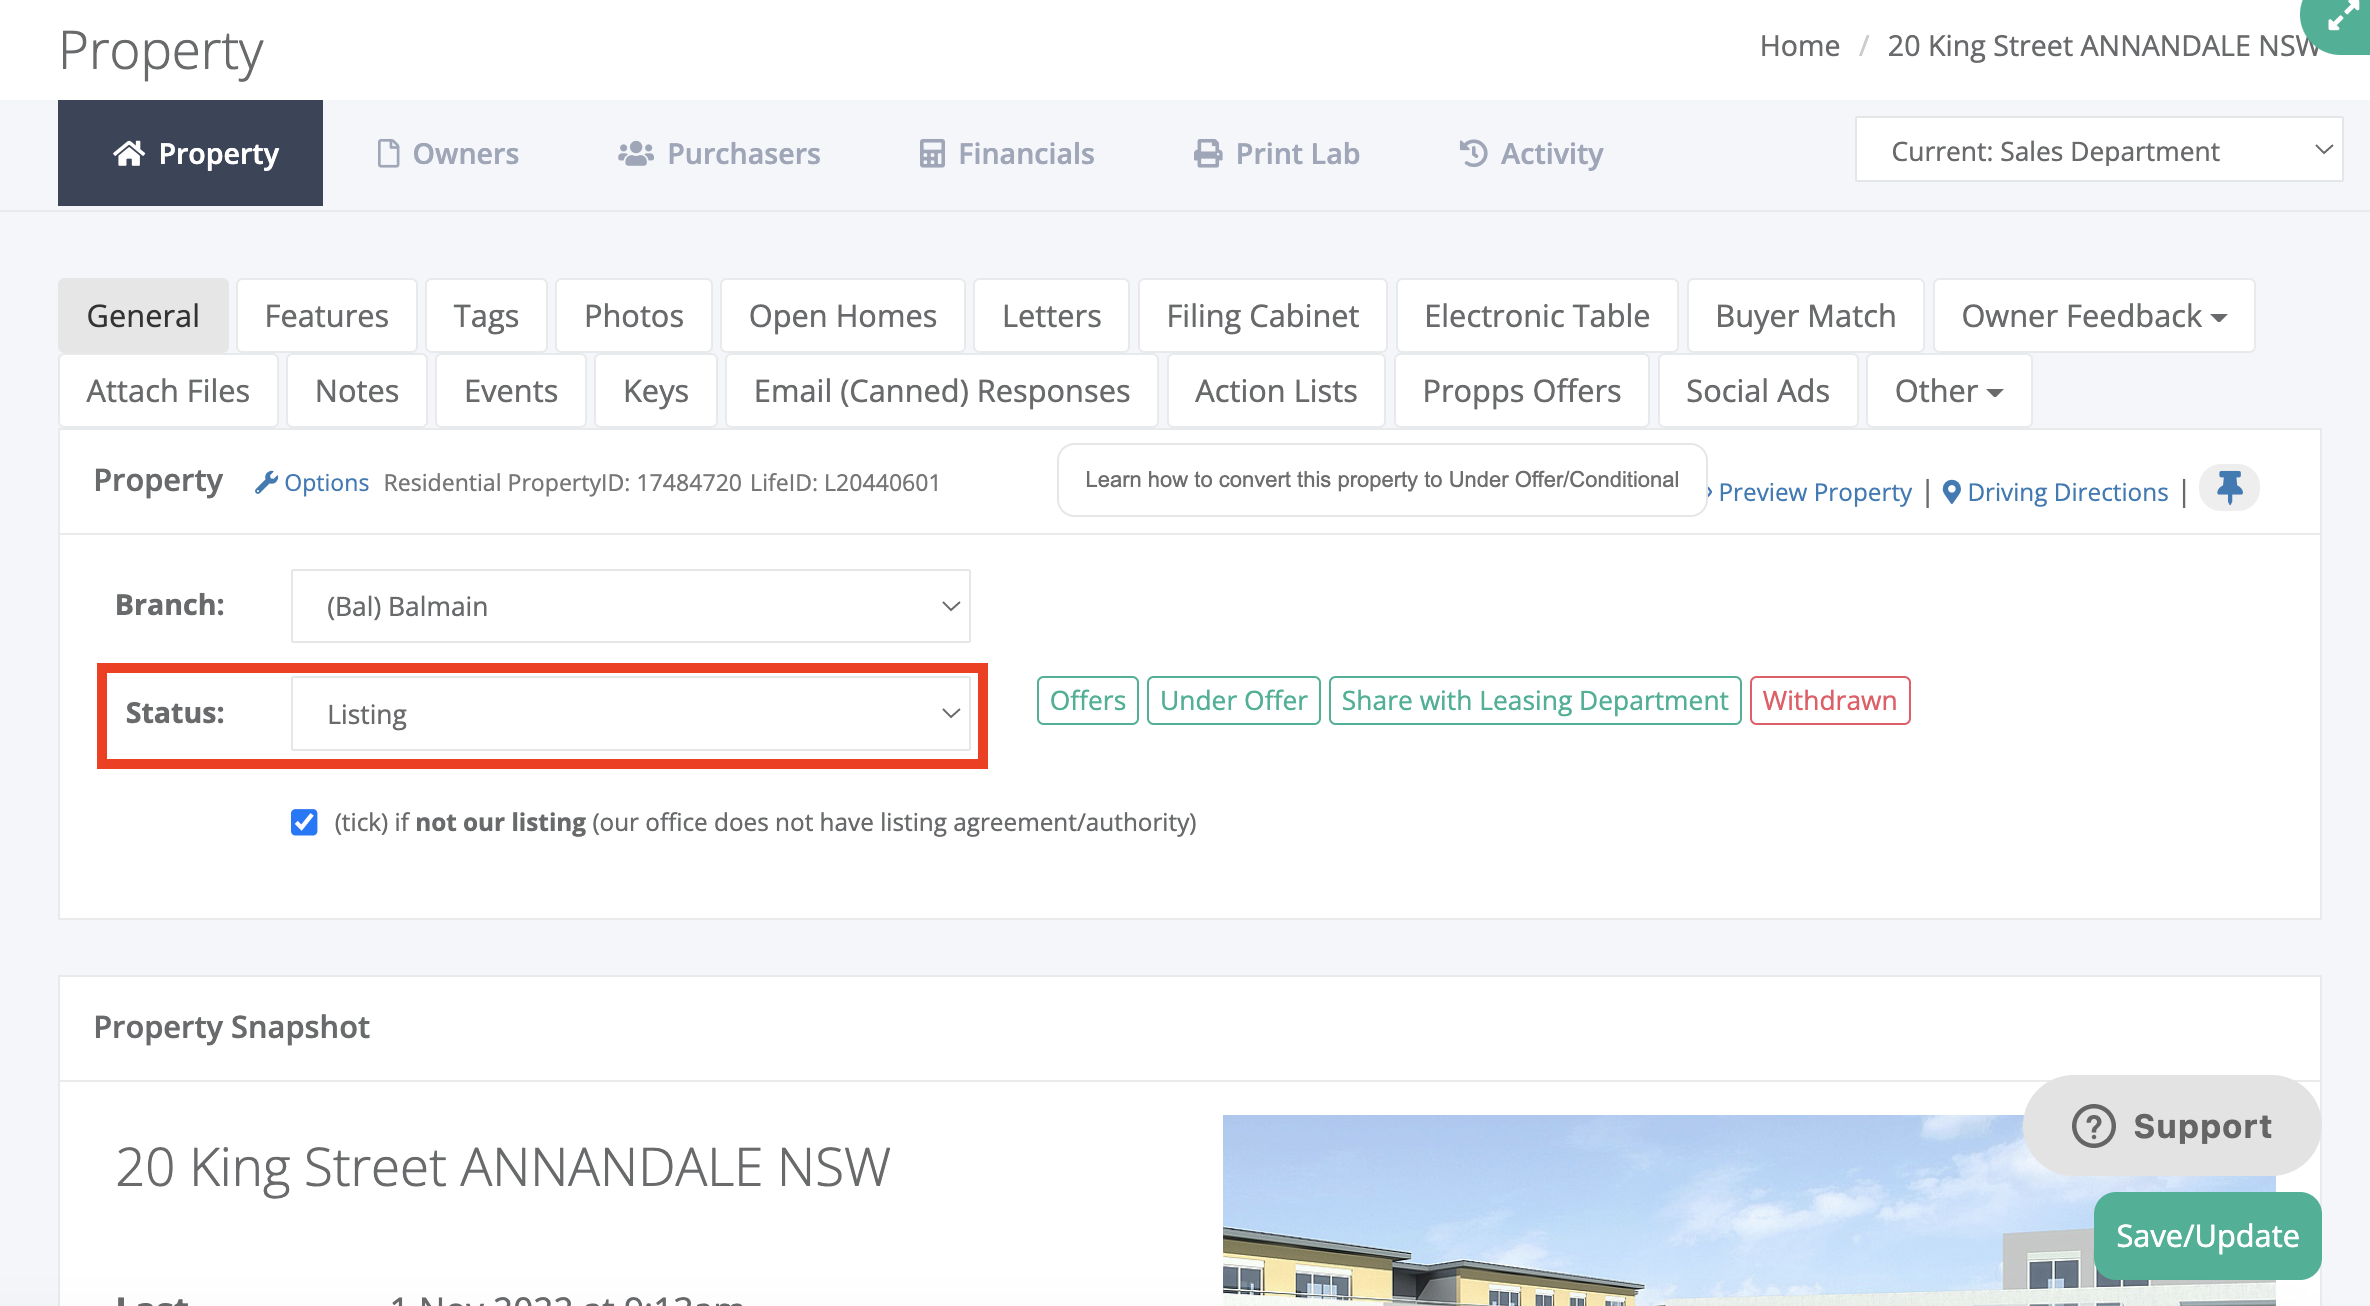Viewport: 2370px width, 1306px height.
Task: Open the Propps Offers tab
Action: pyautogui.click(x=1522, y=391)
